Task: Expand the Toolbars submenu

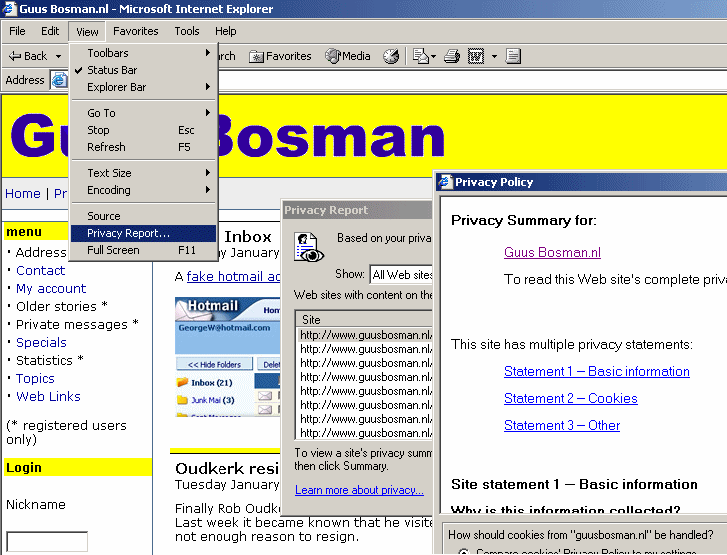Action: click(143, 53)
